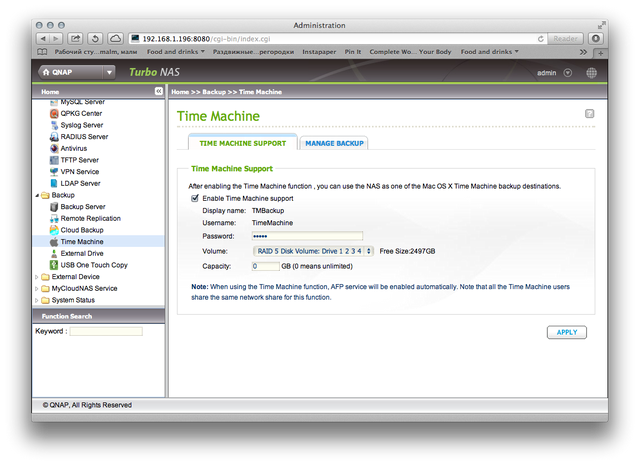
Task: Open the bookmarks book icon
Action: coord(42,52)
